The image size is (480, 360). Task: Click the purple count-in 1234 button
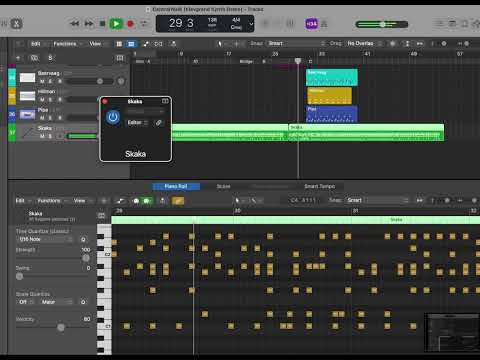311,24
